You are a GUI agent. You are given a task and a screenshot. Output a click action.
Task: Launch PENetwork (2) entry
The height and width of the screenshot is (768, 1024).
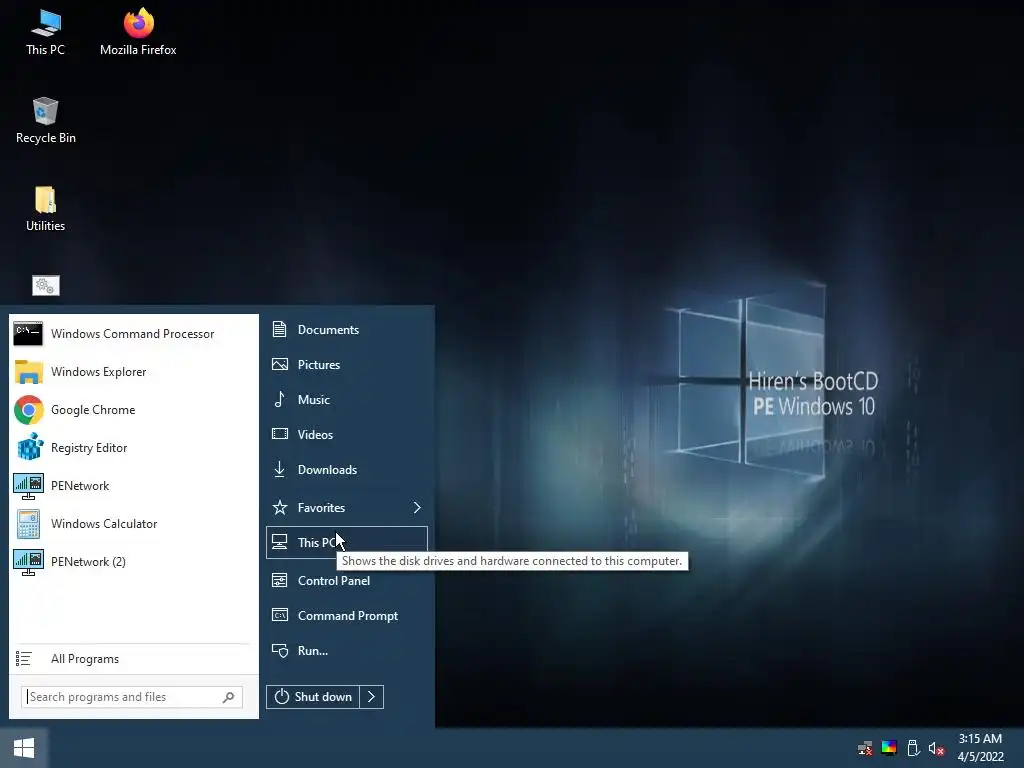(x=134, y=561)
